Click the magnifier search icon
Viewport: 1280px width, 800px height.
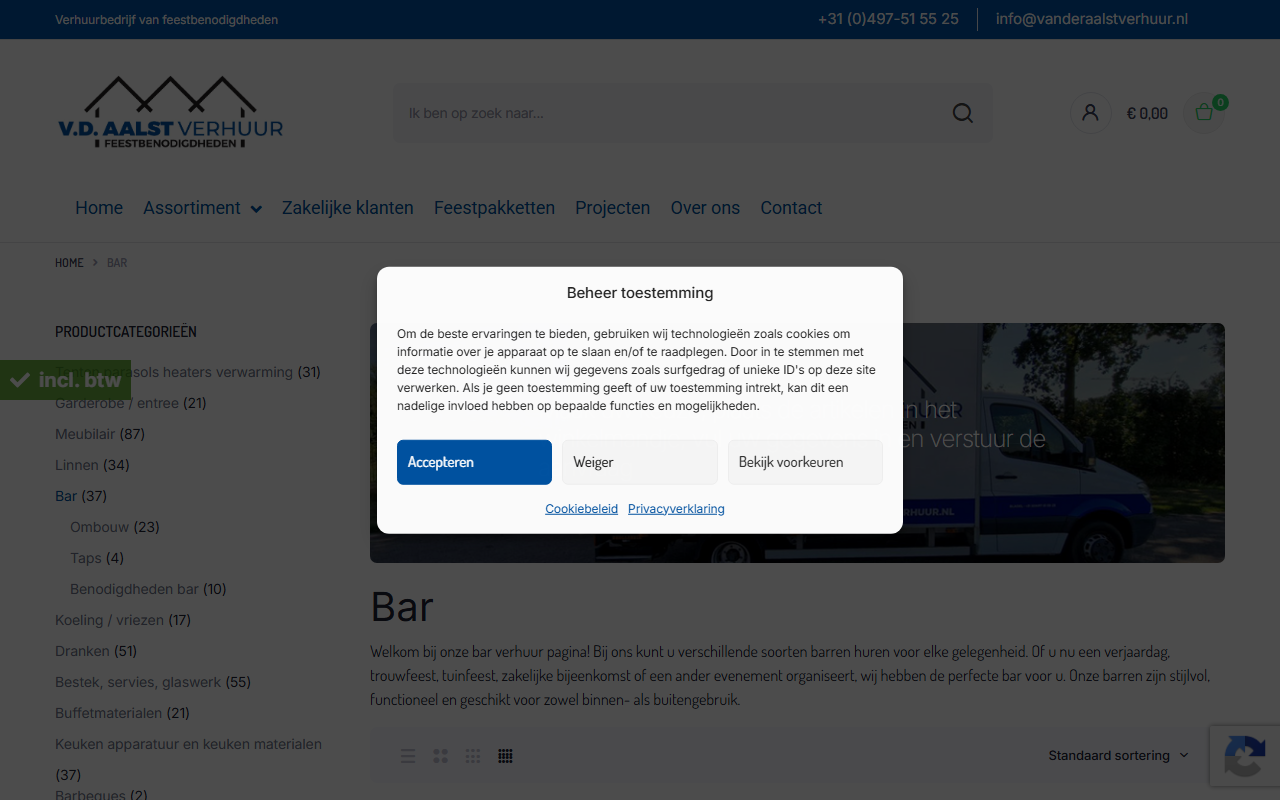[x=963, y=113]
